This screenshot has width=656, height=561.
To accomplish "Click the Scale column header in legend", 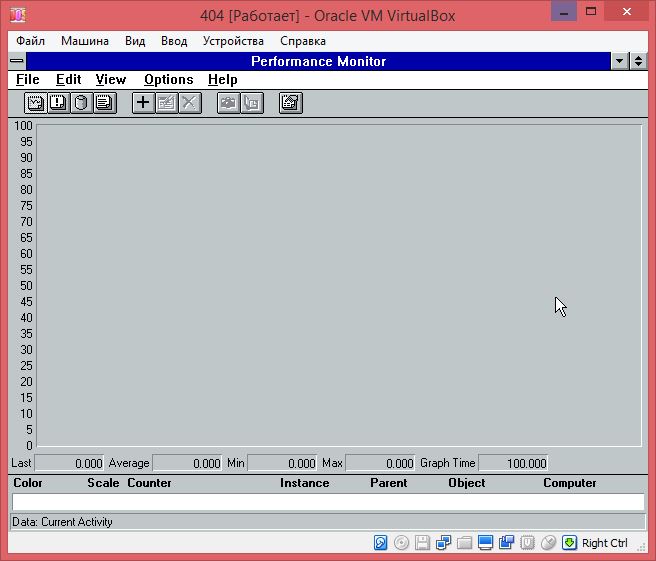I will click(x=103, y=483).
